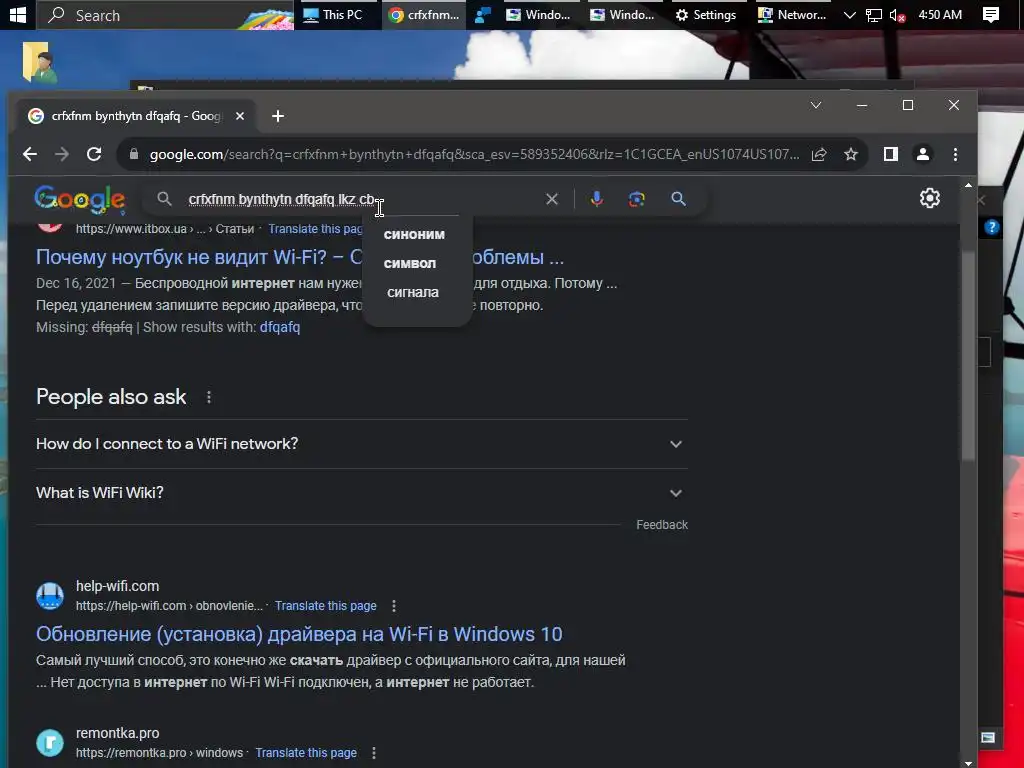1024x768 pixels.
Task: Open the notification center icon
Action: coord(991,14)
